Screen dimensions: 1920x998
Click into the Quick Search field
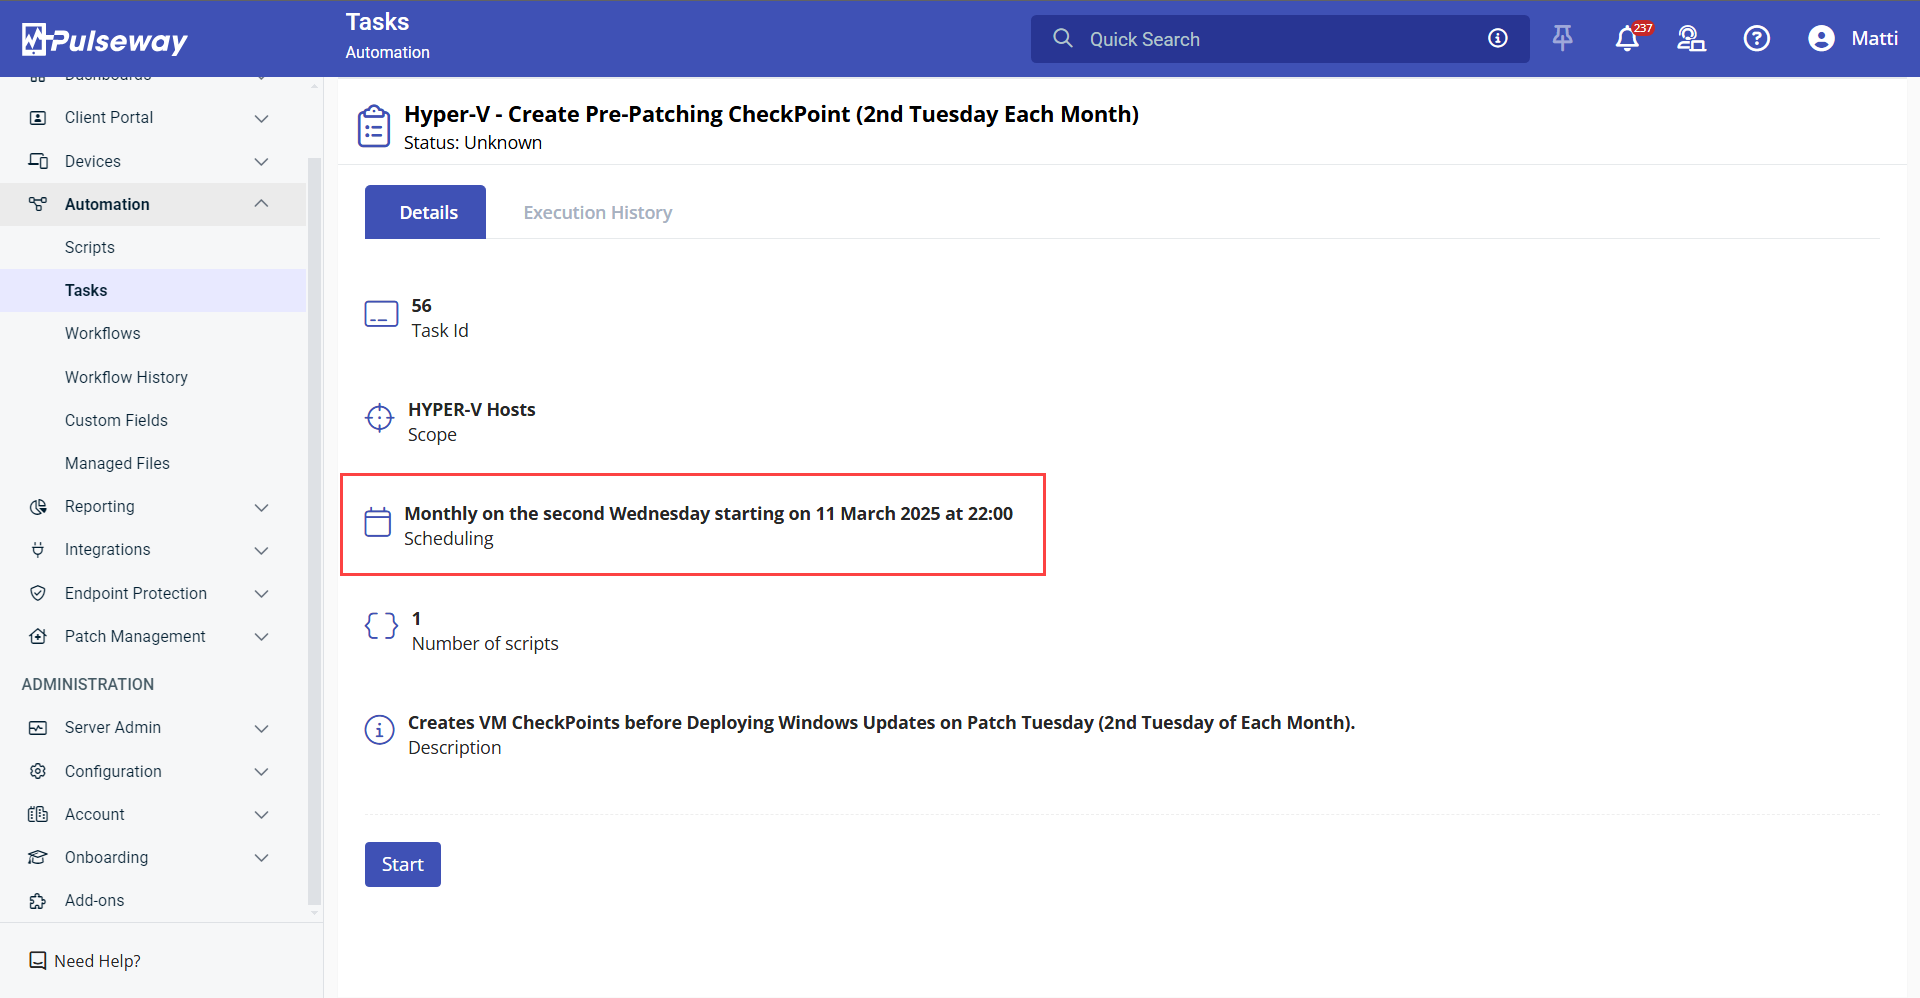1280,39
